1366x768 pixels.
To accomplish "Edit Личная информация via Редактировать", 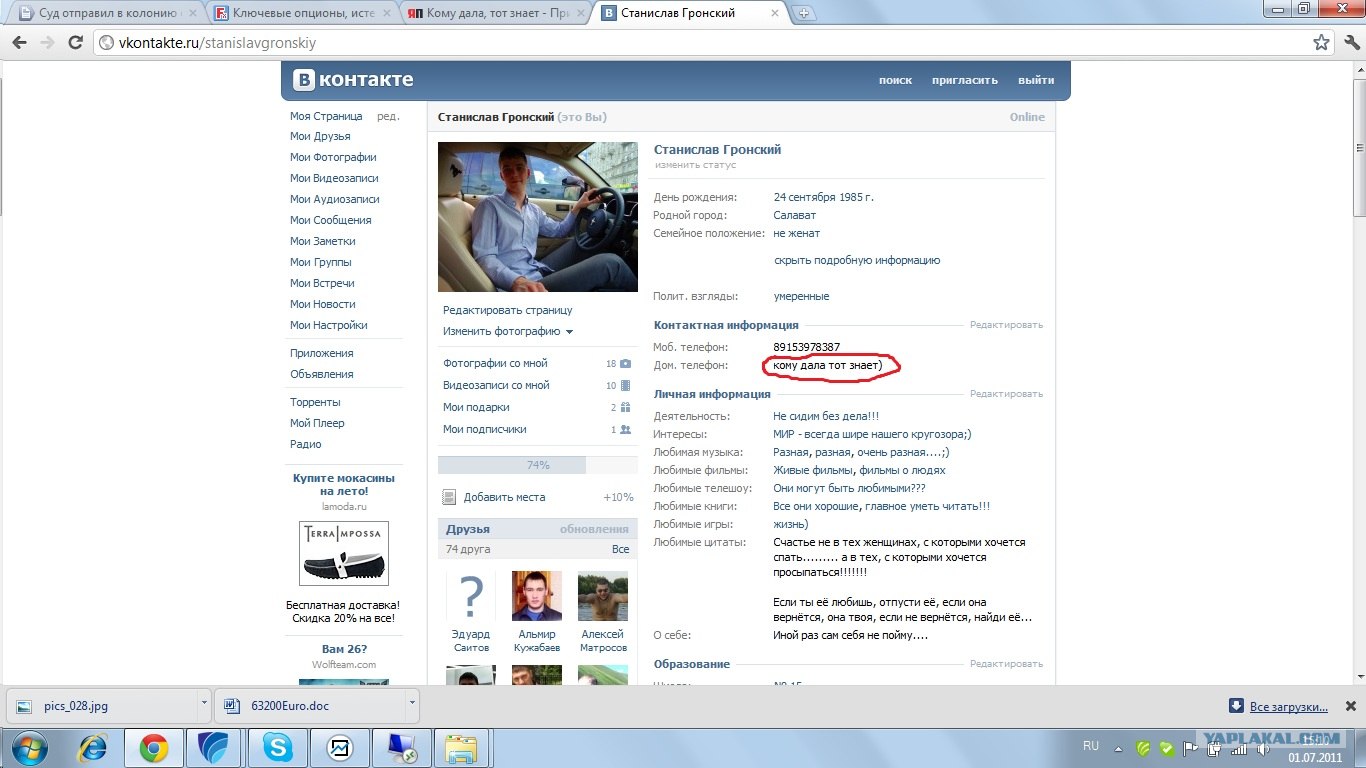I will pos(1006,394).
